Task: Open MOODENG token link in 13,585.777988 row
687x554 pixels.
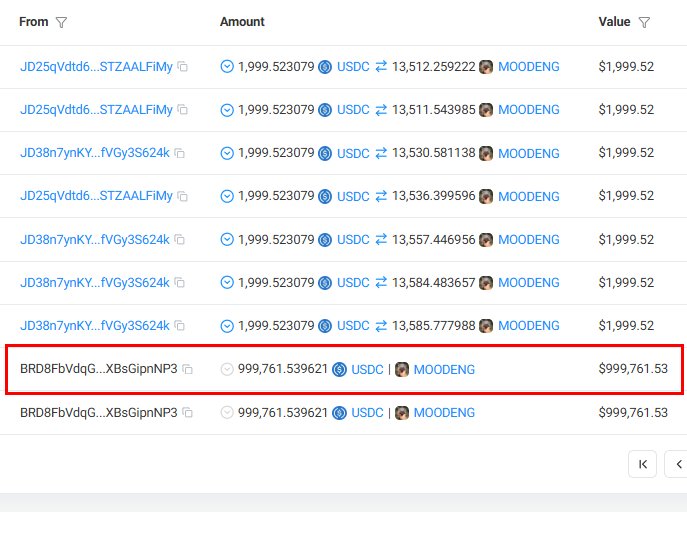Action: 529,326
